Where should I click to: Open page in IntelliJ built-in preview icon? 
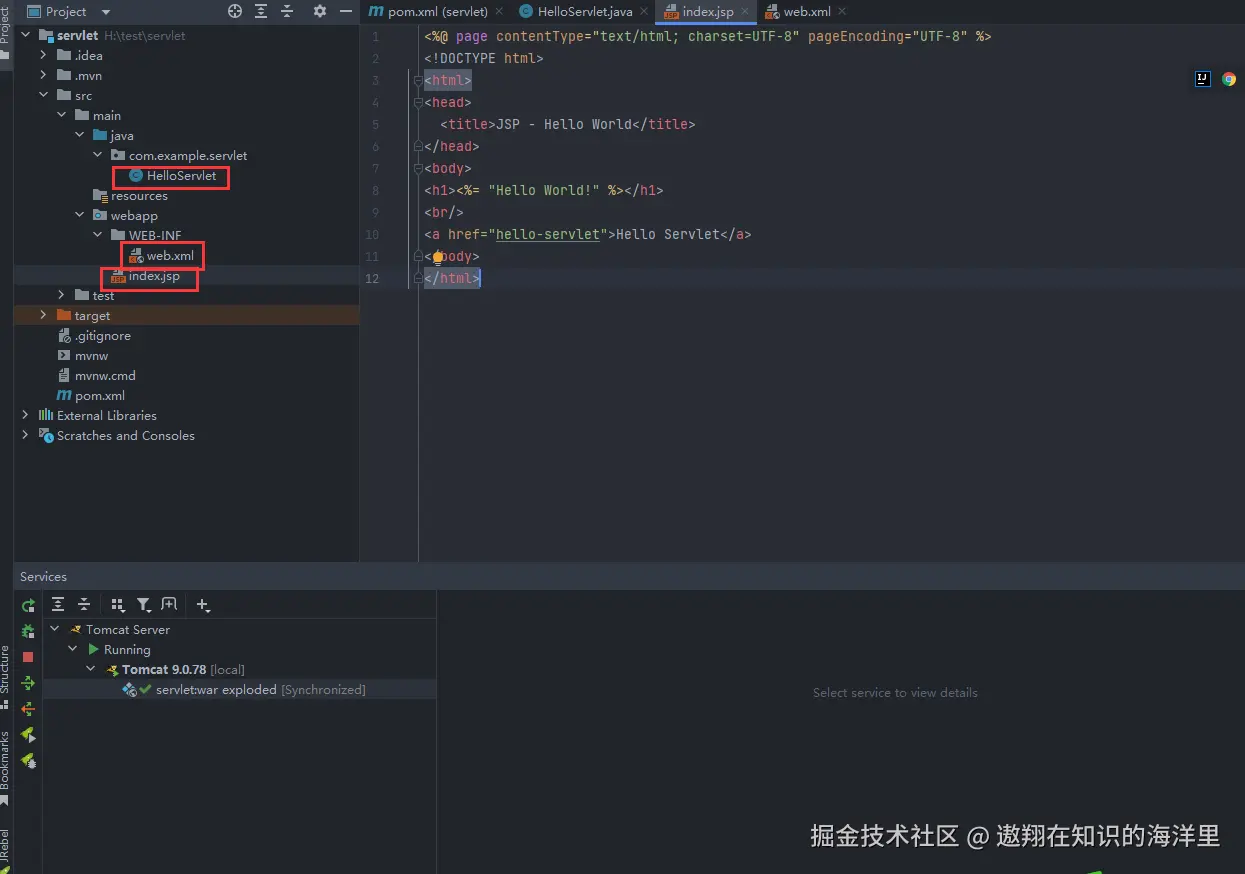(1203, 79)
